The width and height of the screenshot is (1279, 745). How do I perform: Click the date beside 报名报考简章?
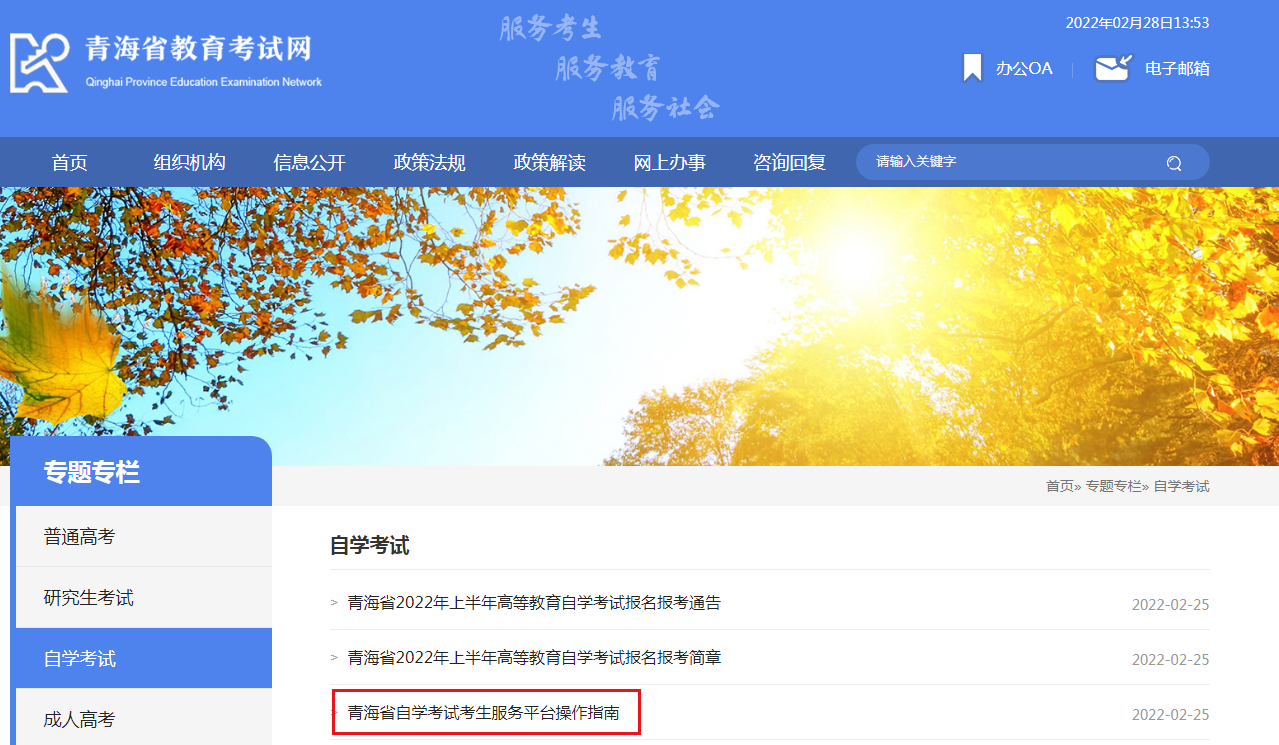point(1171,660)
